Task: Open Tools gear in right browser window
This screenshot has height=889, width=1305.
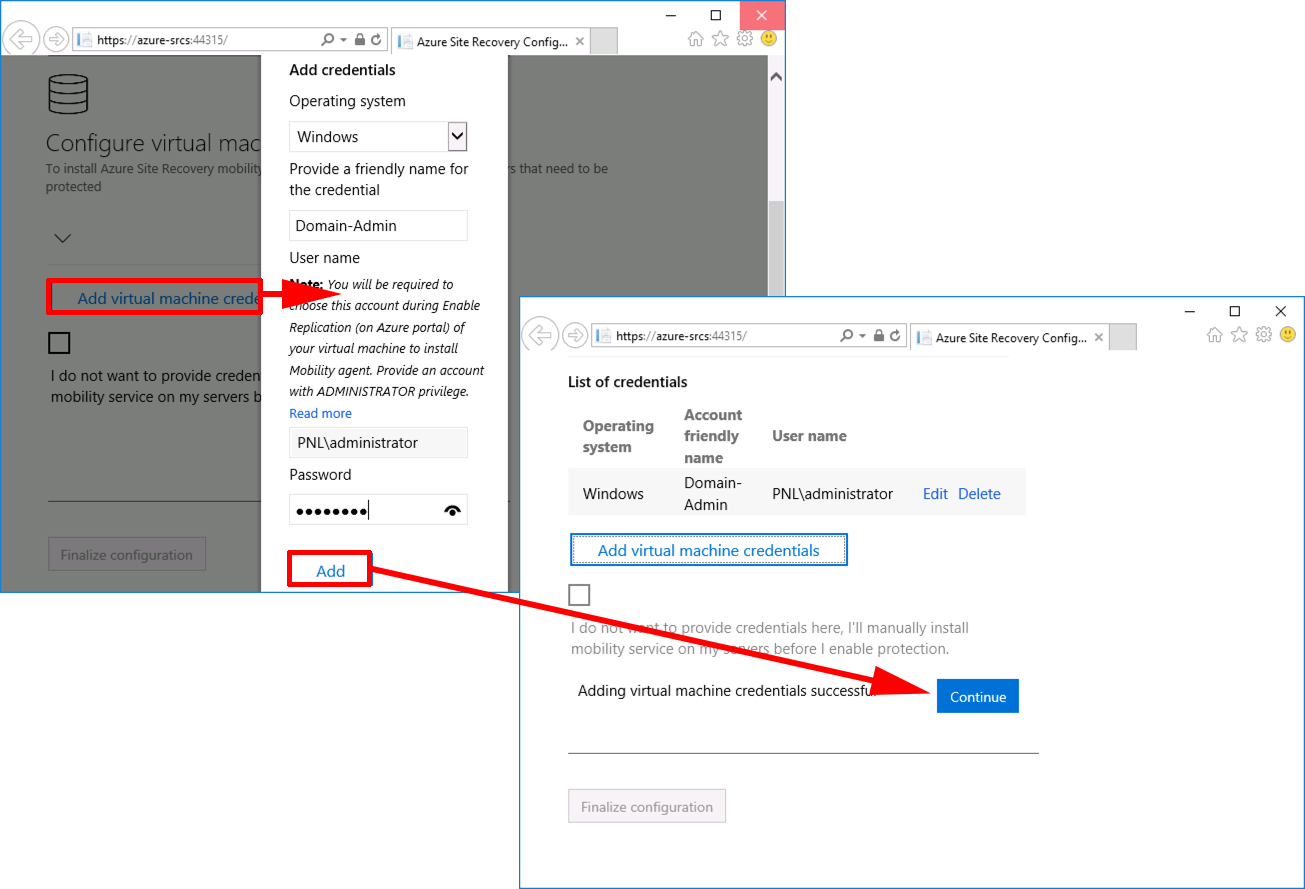Action: click(x=1263, y=335)
